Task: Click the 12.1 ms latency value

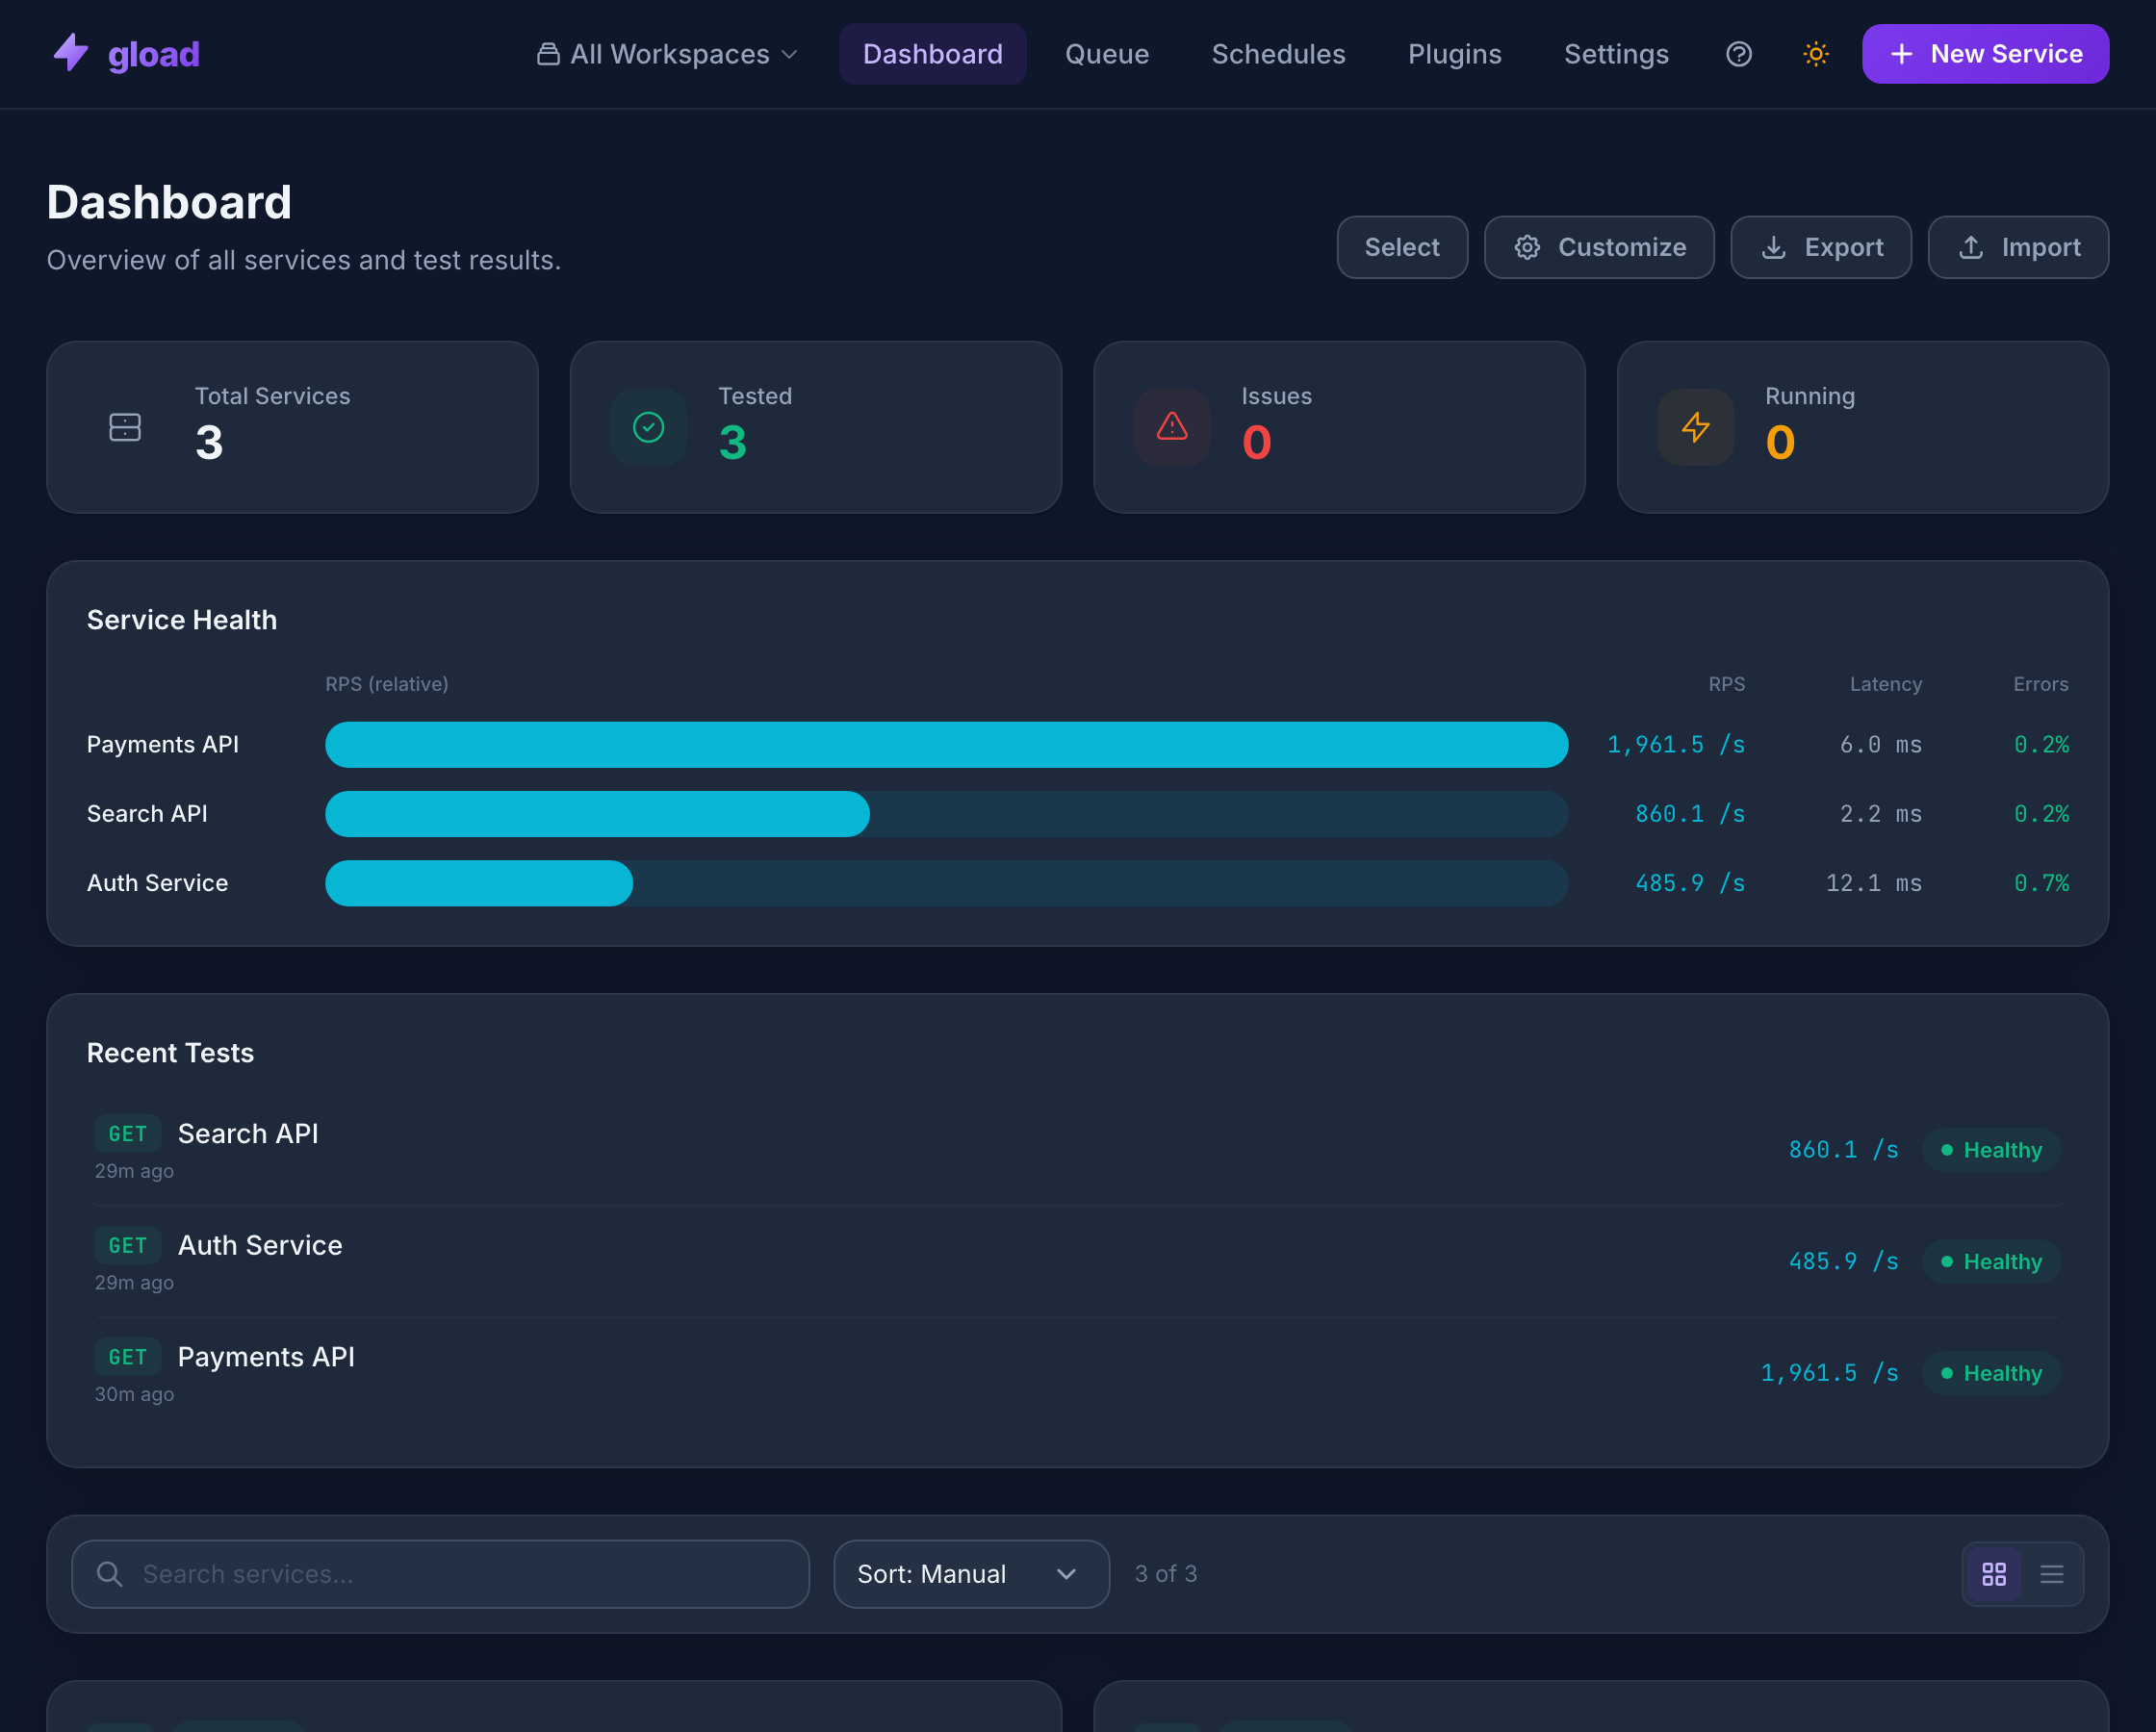Action: (1873, 883)
